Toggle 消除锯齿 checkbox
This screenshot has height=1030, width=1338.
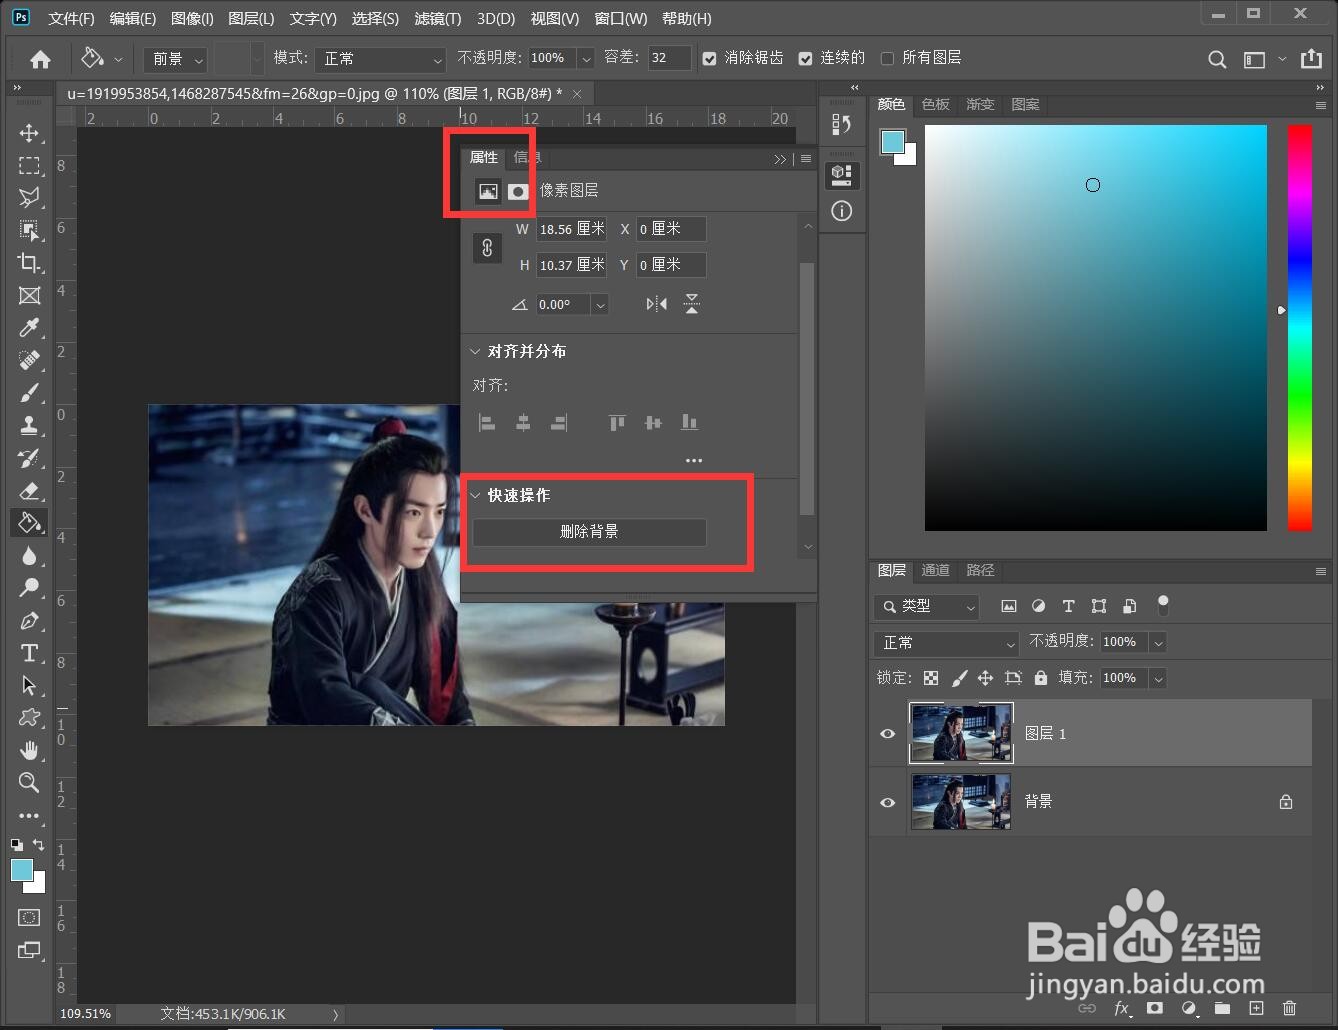709,59
